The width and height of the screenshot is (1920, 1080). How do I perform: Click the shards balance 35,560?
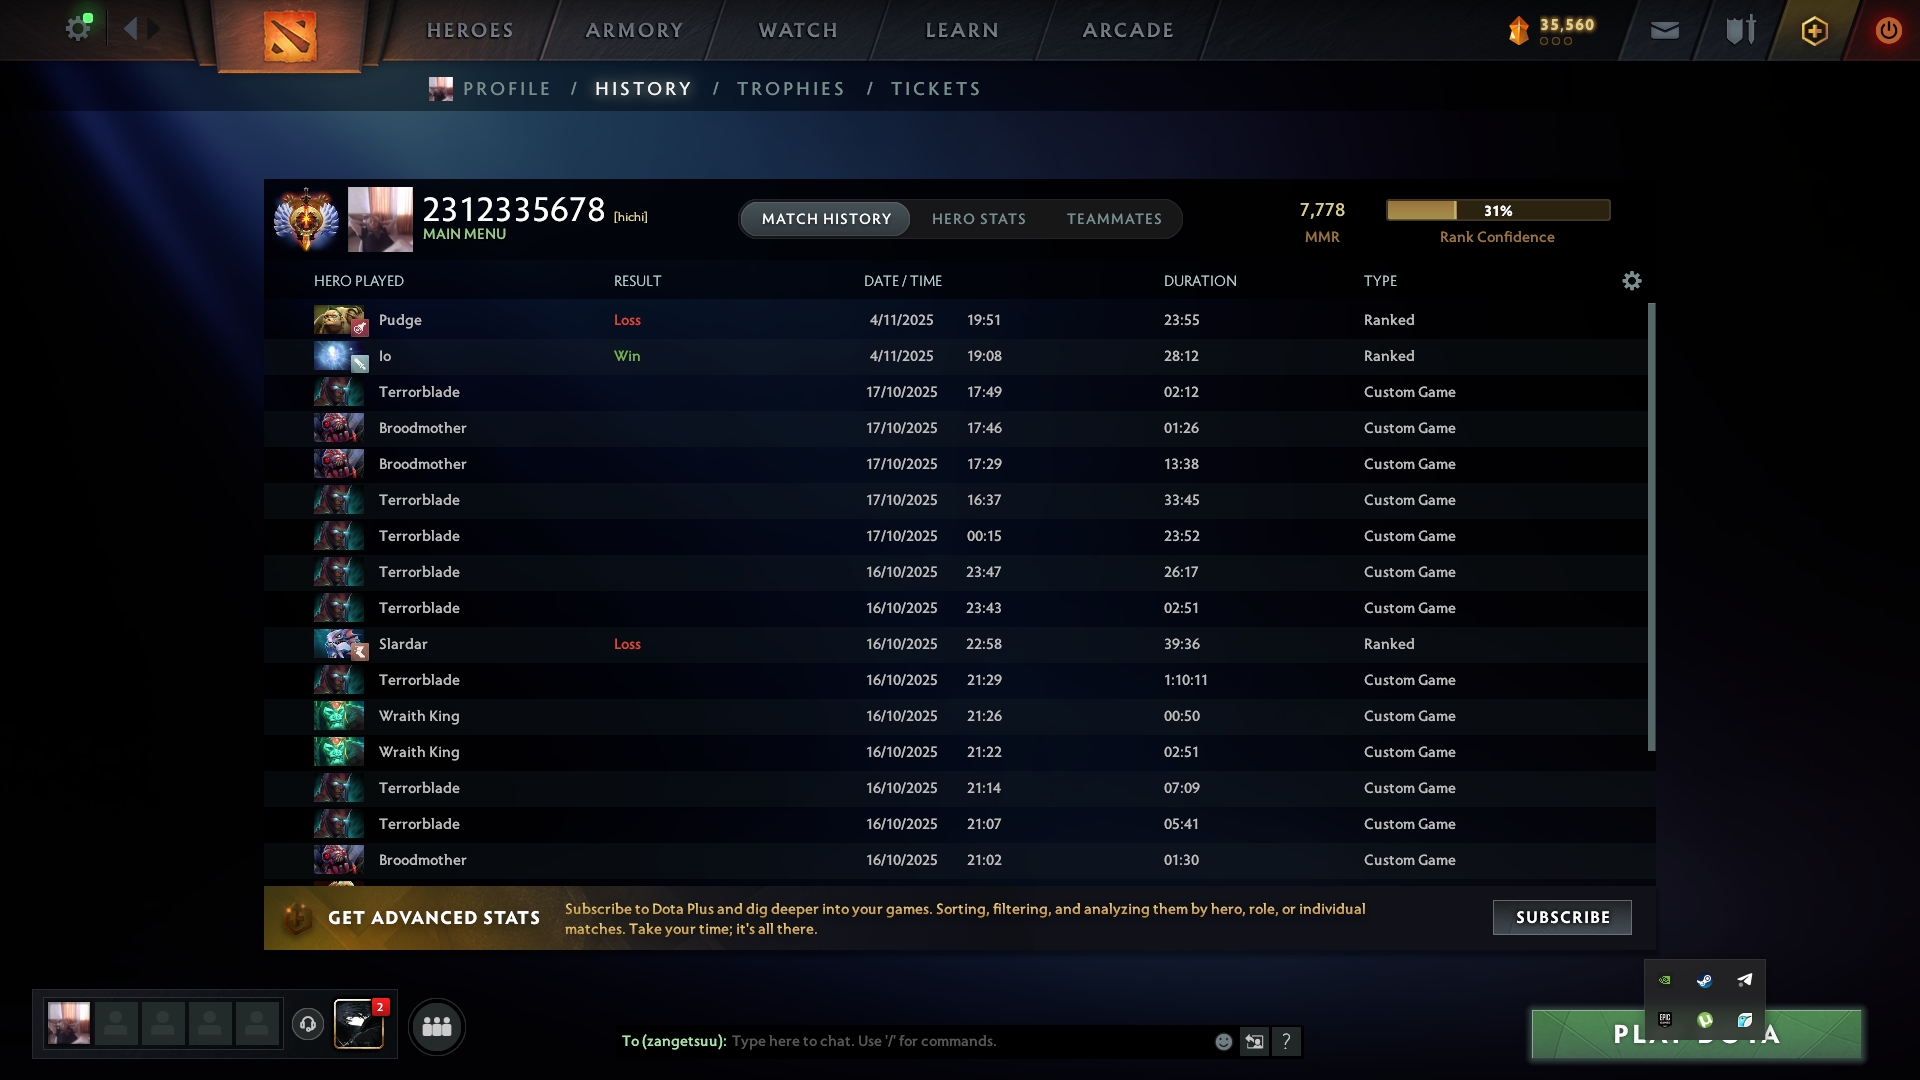coord(1566,25)
